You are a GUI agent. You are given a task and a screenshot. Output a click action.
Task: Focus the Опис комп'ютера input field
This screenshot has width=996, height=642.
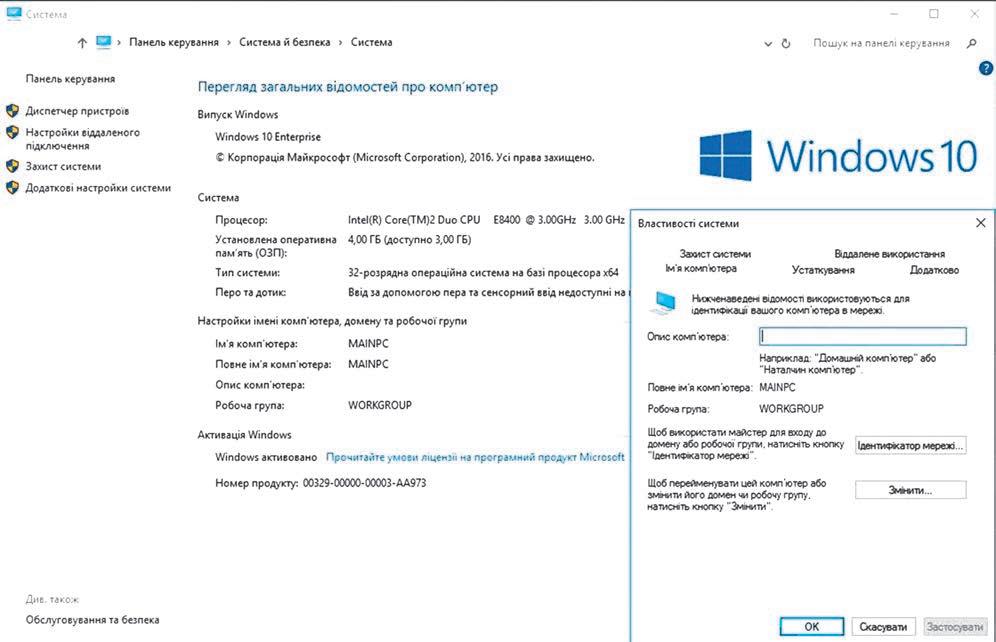(x=863, y=337)
